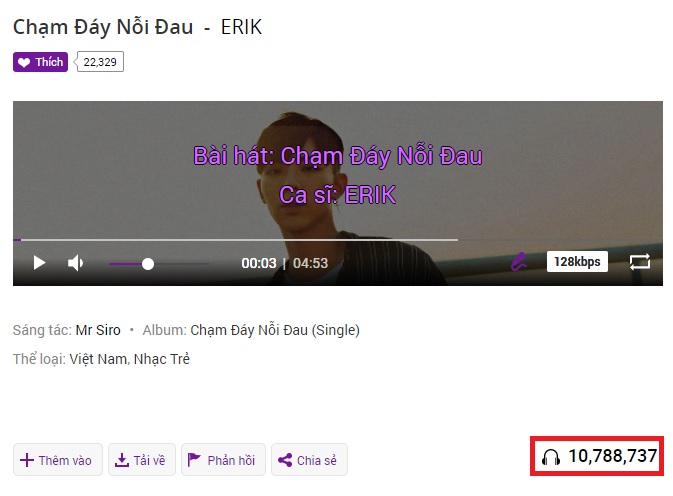This screenshot has width=673, height=496.
Task: Like the song with Thích button
Action: click(x=40, y=62)
